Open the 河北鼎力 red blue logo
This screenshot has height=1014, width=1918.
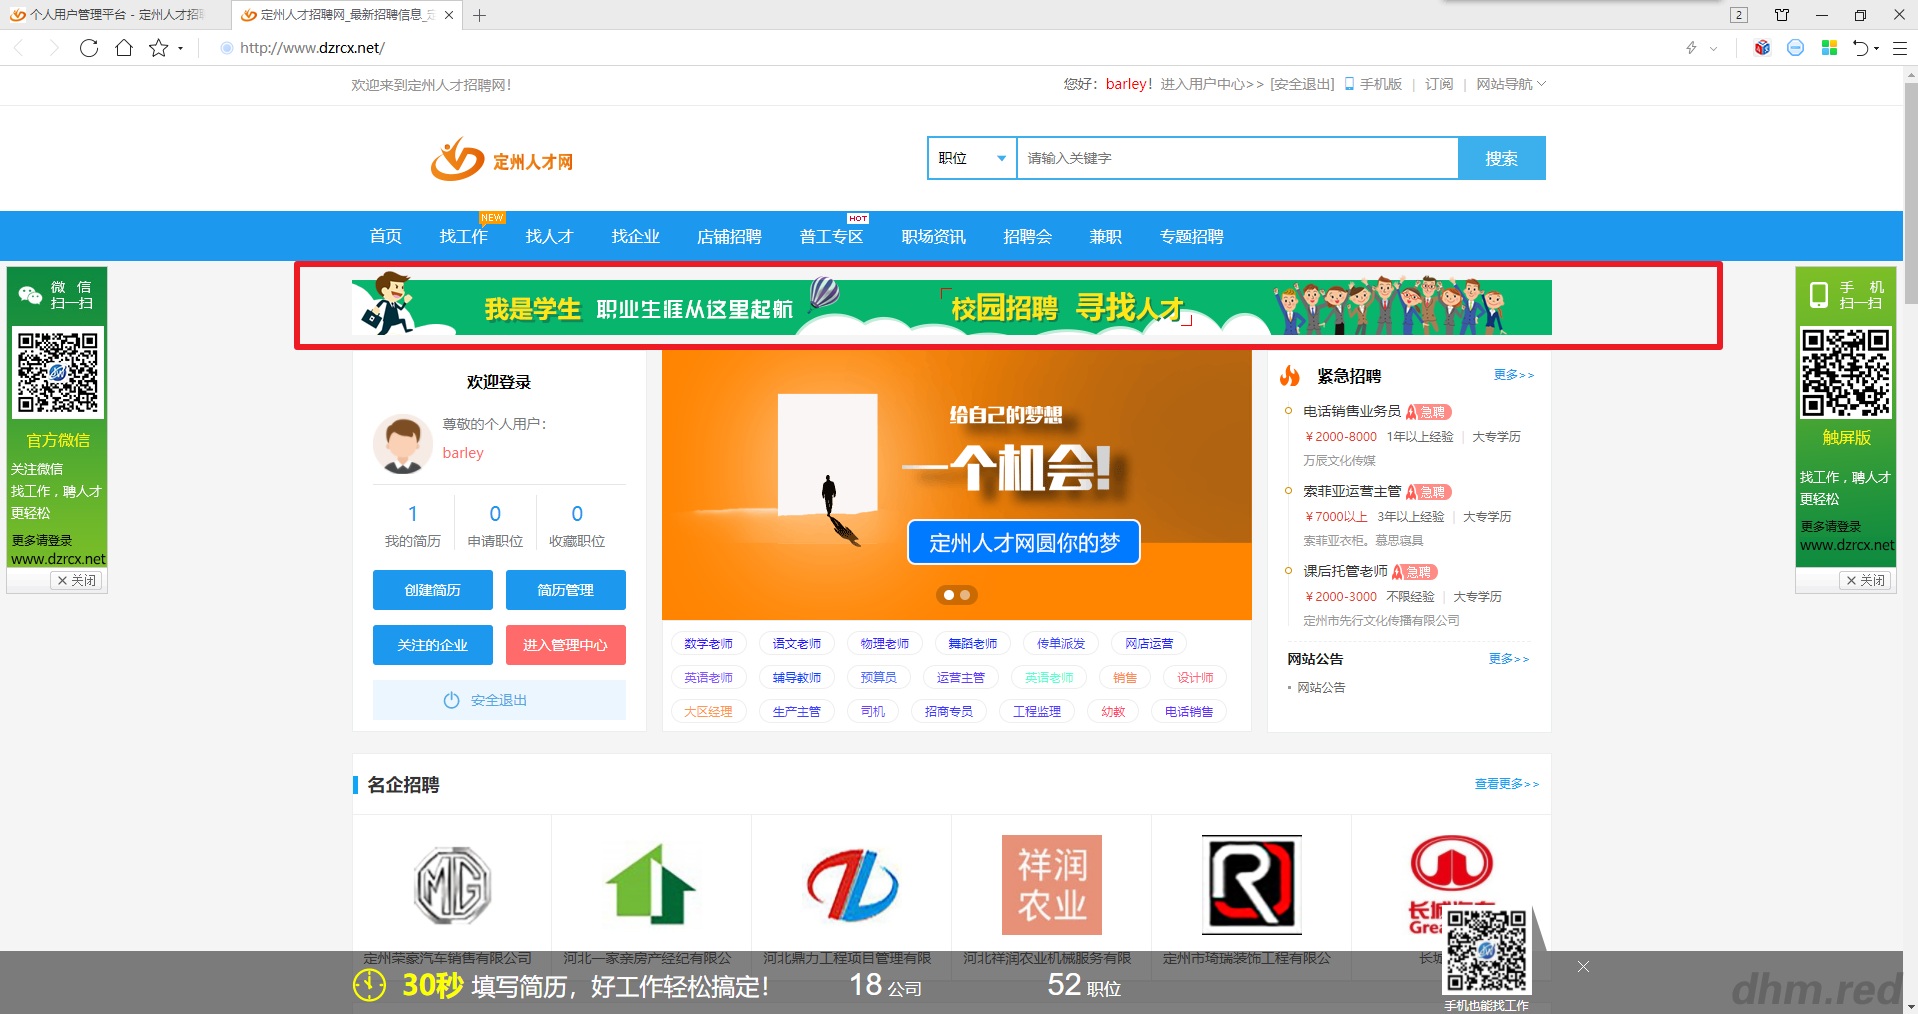click(852, 885)
